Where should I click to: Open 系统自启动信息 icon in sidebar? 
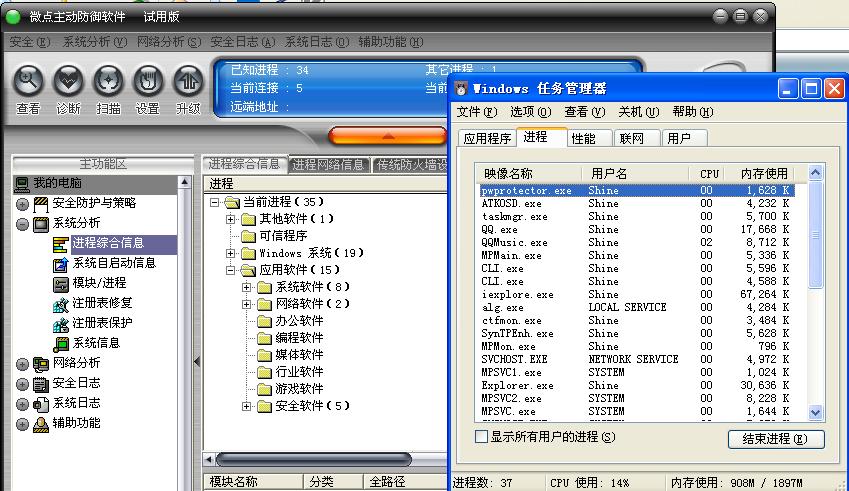coord(61,264)
